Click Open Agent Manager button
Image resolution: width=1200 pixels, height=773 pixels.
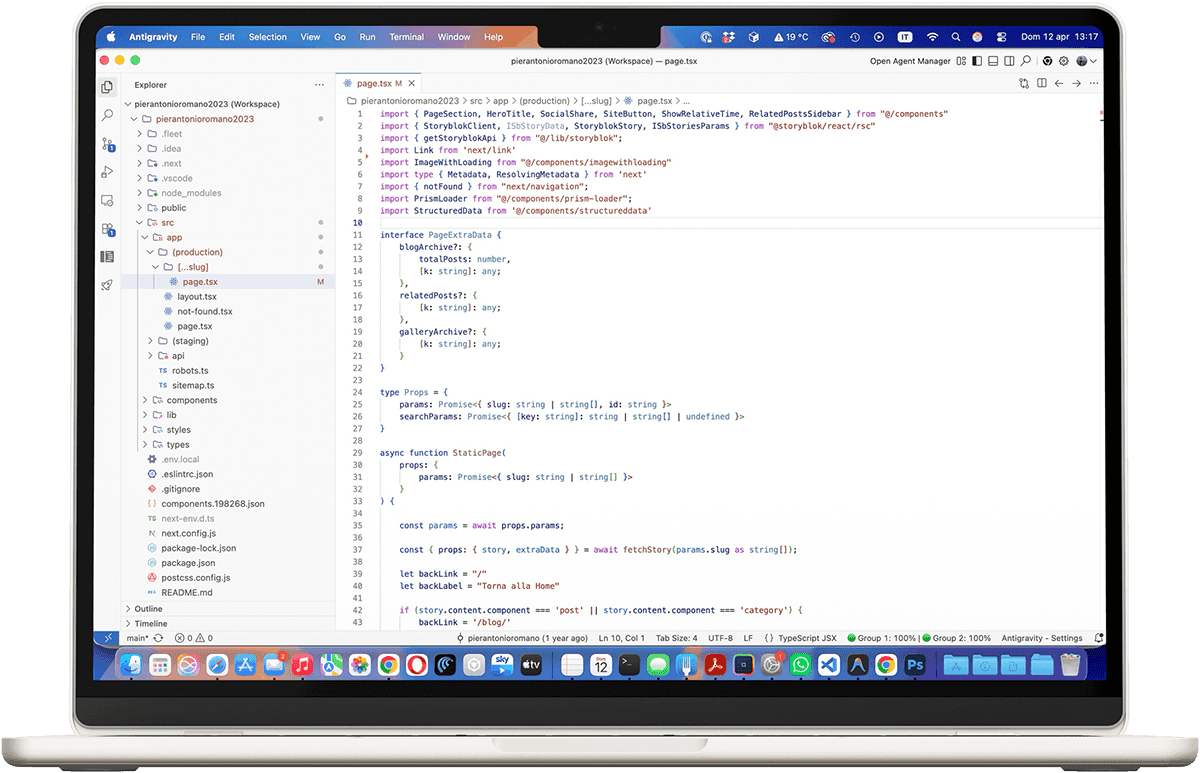[x=910, y=61]
